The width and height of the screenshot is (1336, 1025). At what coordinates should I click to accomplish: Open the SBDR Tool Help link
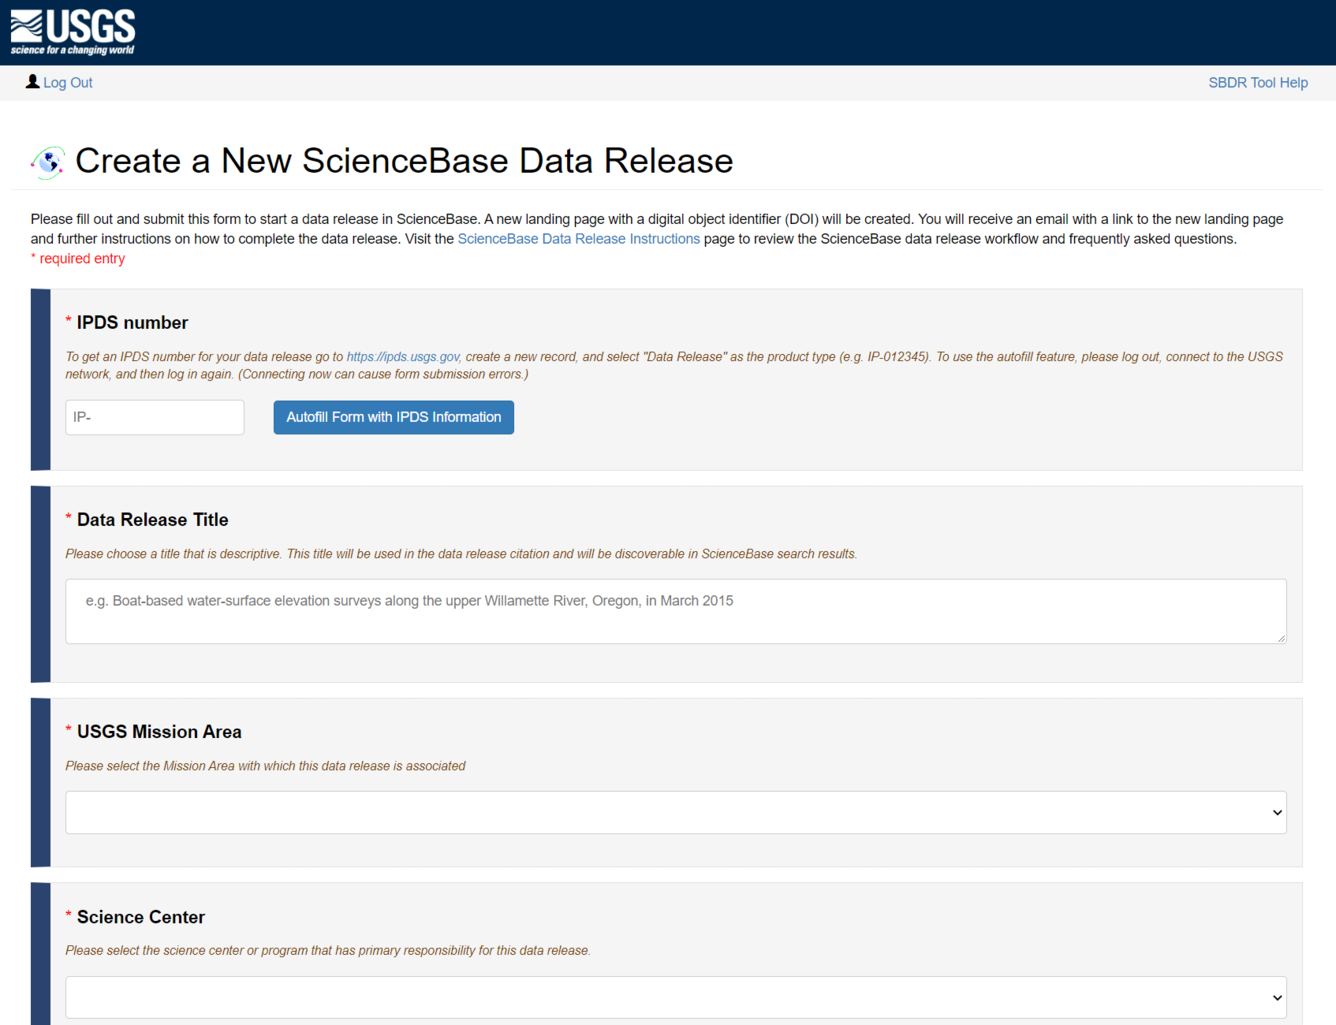coord(1257,83)
